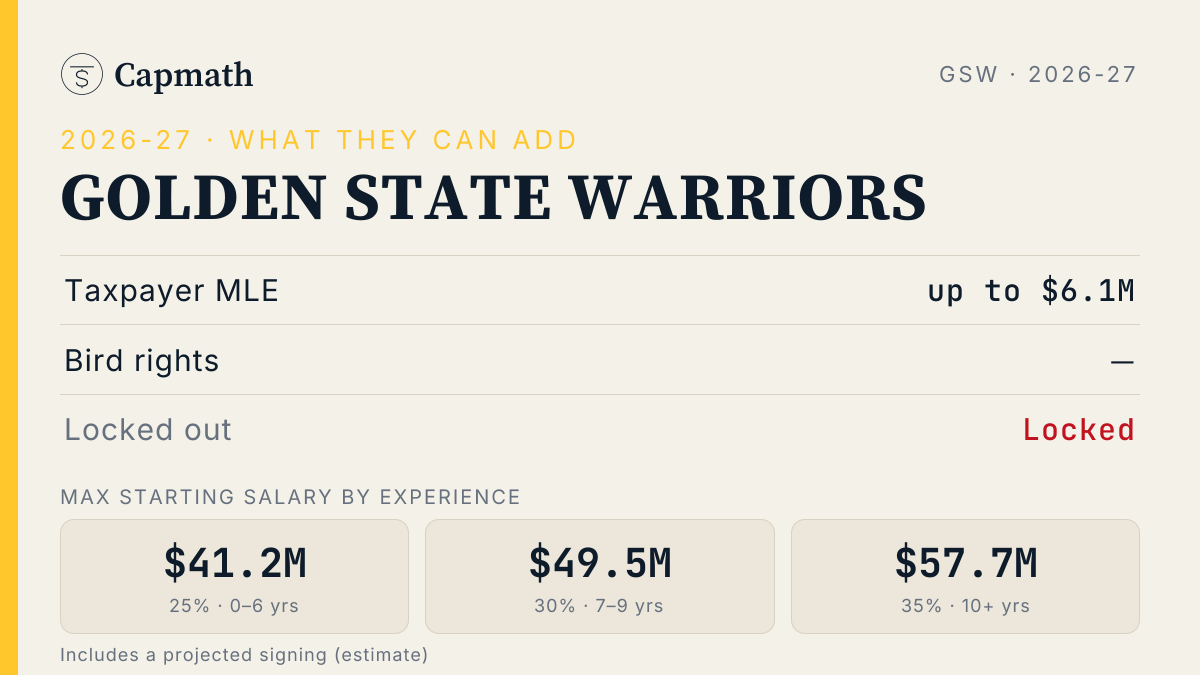Open the $41.2M salary card
The image size is (1200, 675).
(x=235, y=576)
